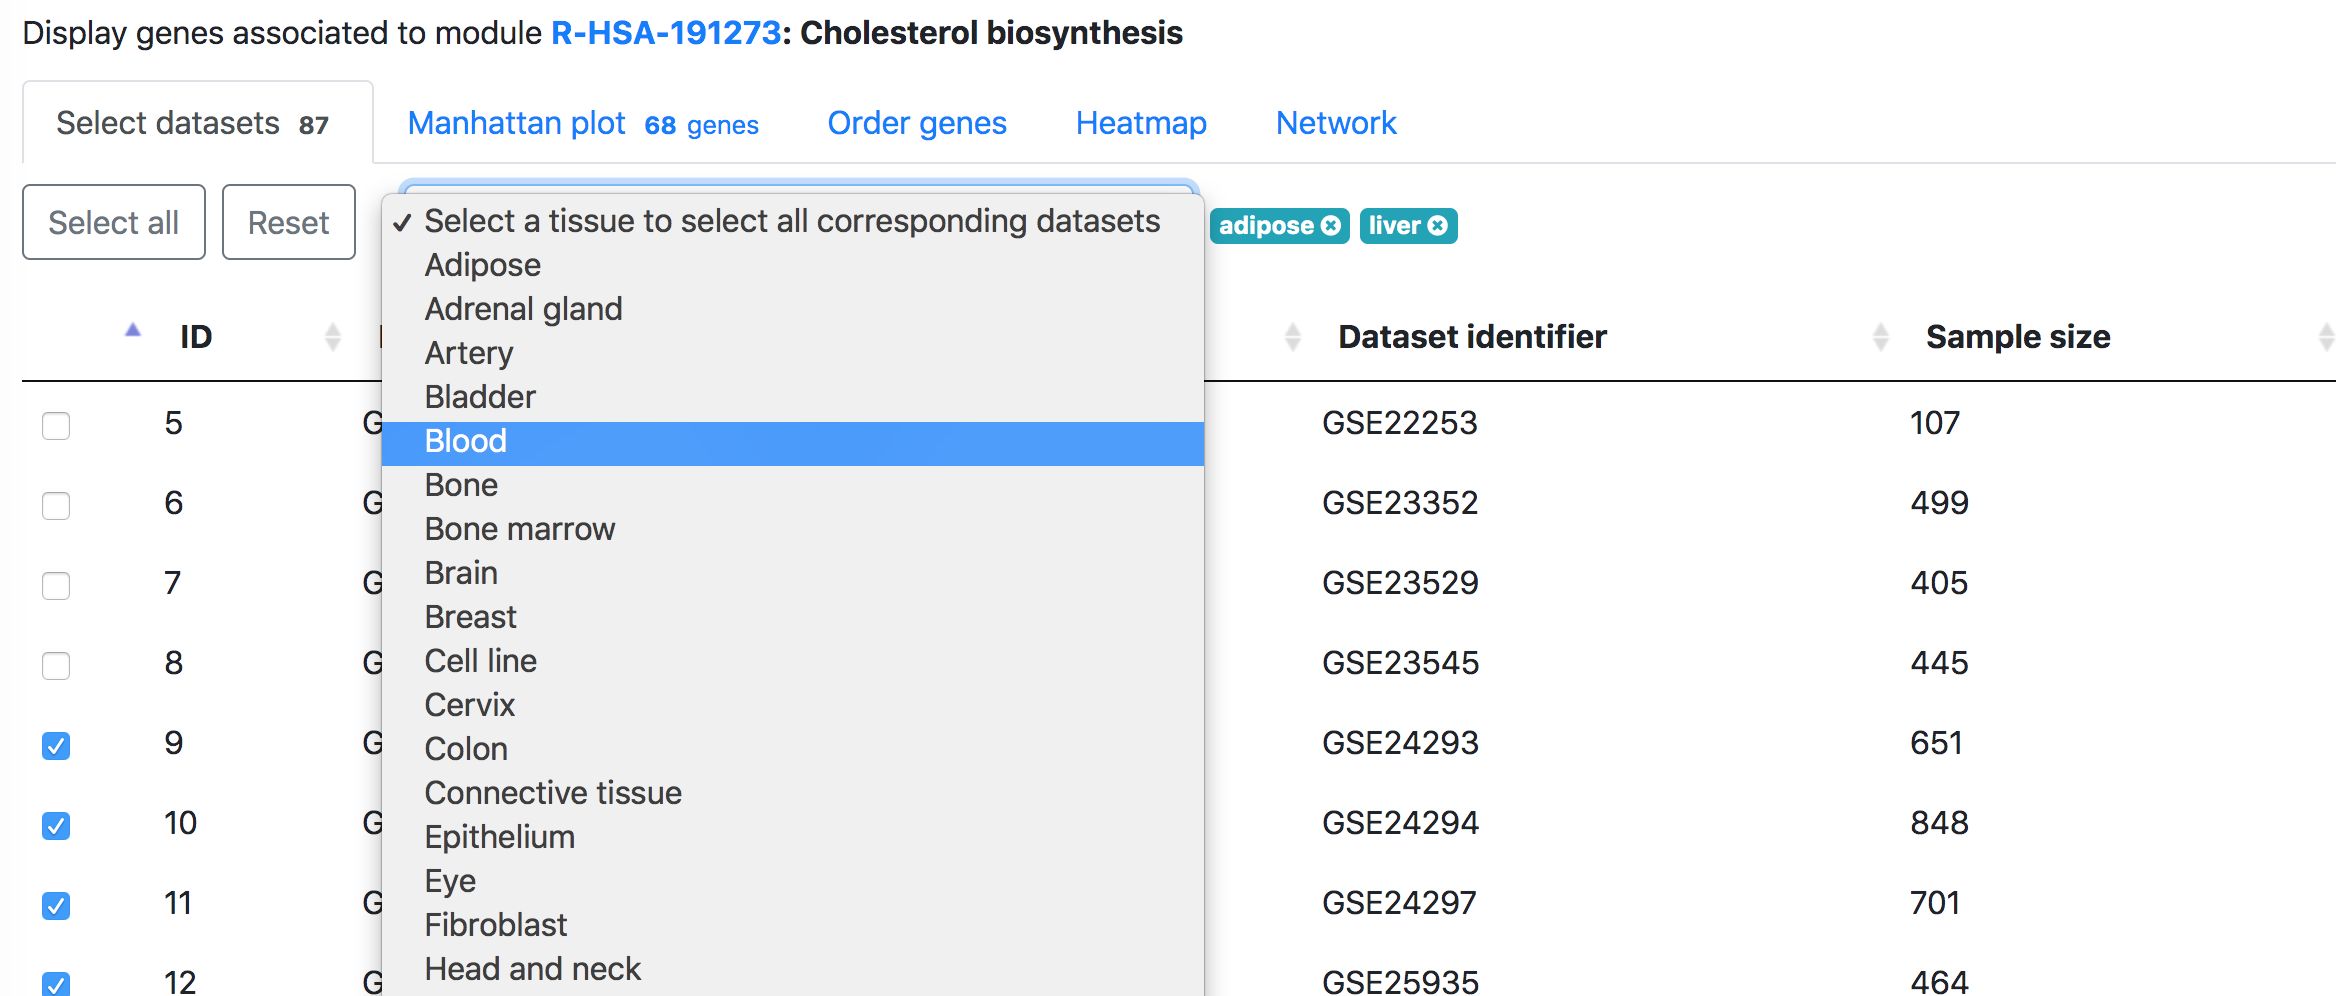
Task: Click the Reset button
Action: coord(289,222)
